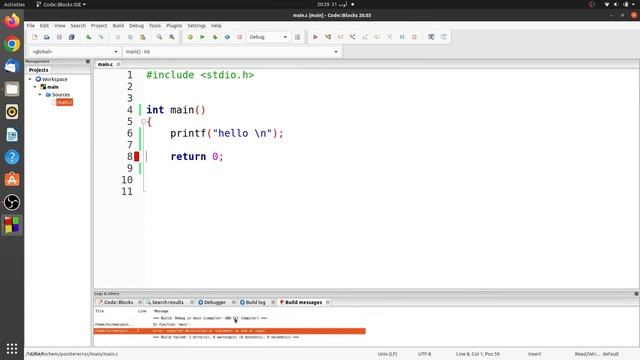Viewport: 640px width, 360px height.
Task: Switch to the Debugger log tab
Action: [x=214, y=302]
